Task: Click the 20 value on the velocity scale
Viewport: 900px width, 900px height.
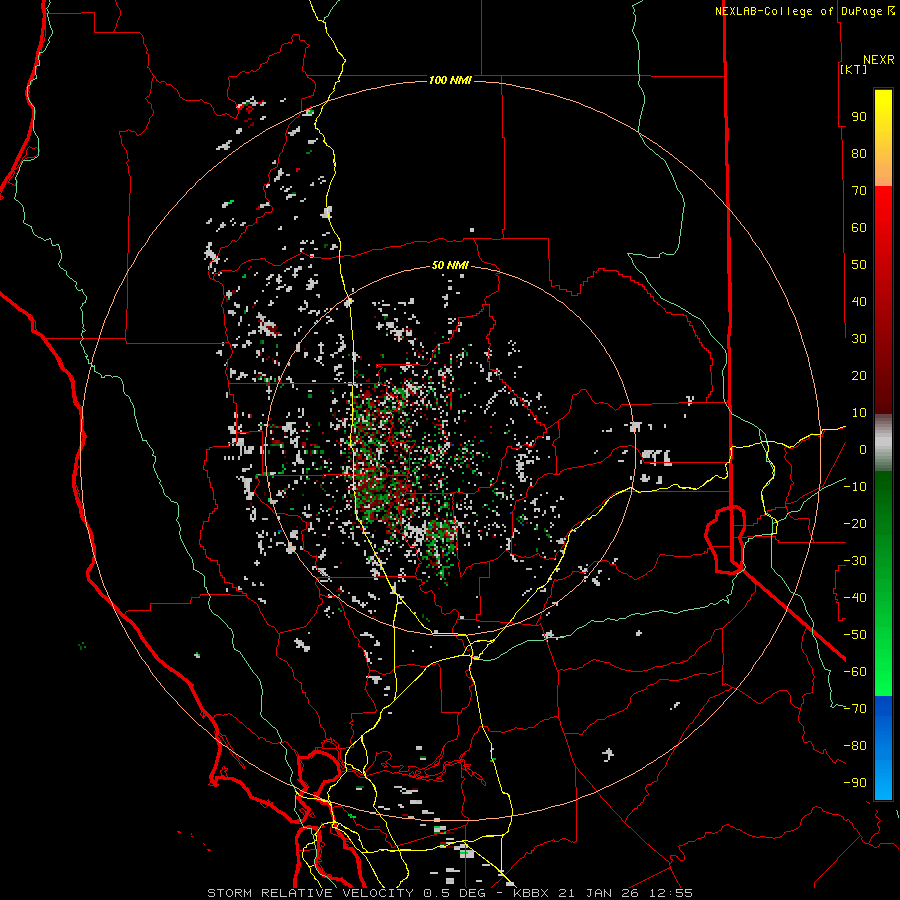Action: pyautogui.click(x=859, y=376)
